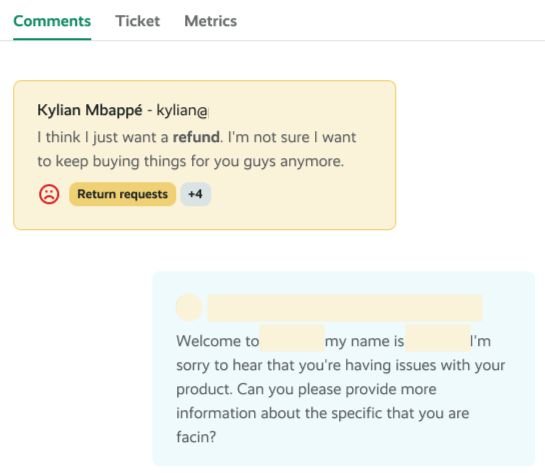Click the Kylian Mbappé customer name
The image size is (545, 473).
90,110
